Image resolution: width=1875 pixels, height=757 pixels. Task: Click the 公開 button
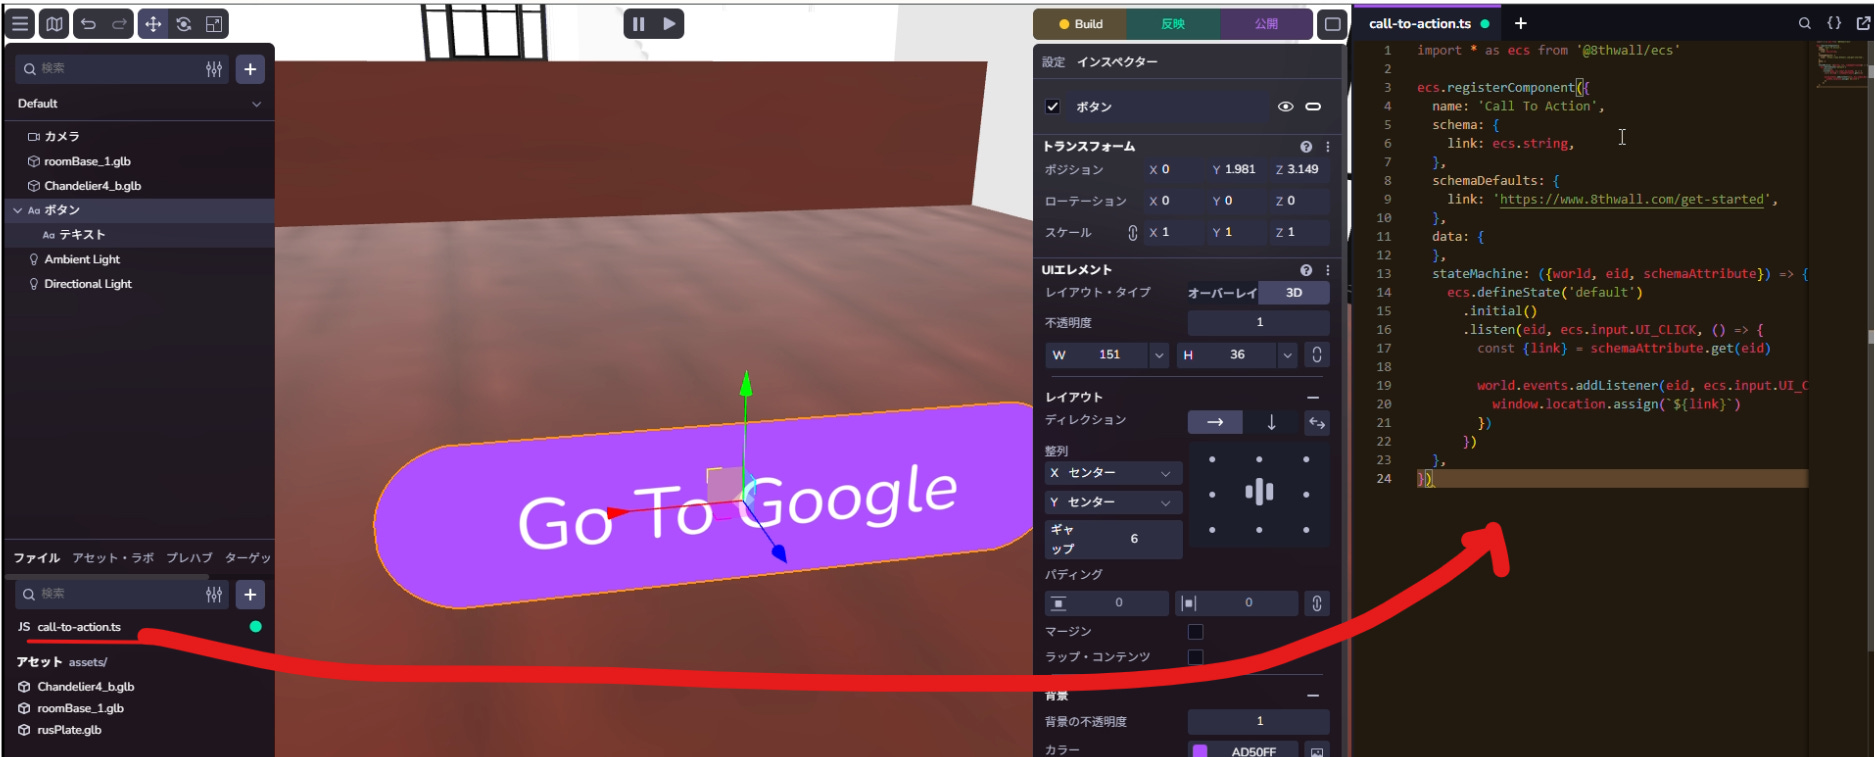pyautogui.click(x=1266, y=24)
